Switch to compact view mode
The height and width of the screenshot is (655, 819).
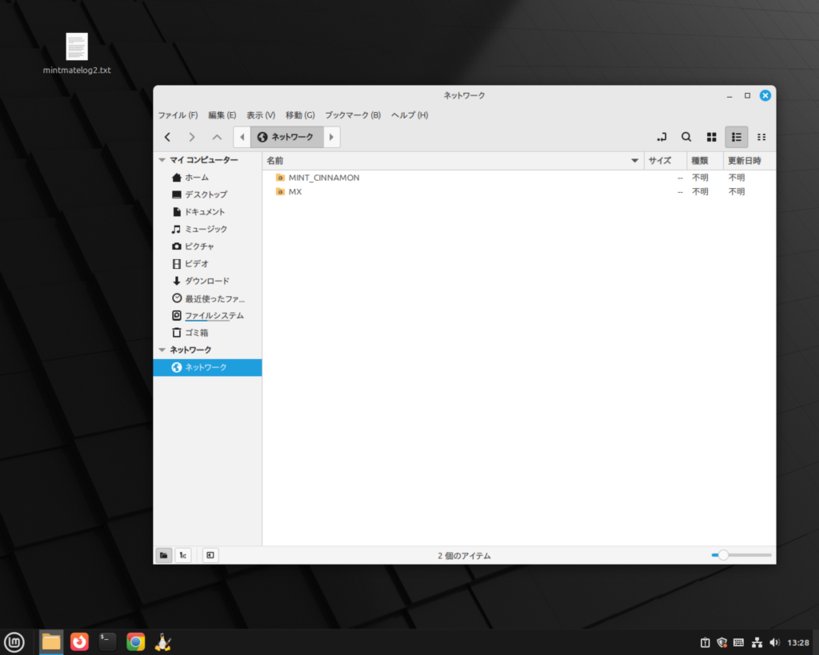(x=761, y=137)
